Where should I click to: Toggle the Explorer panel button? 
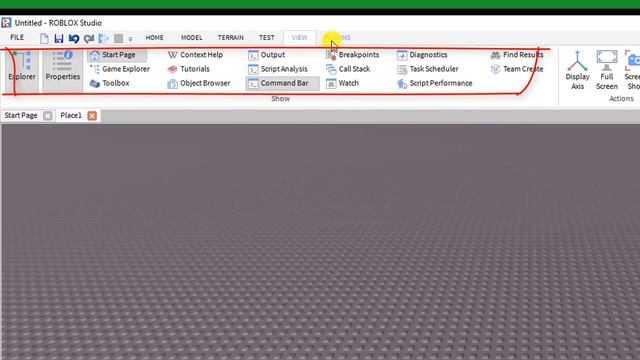(x=22, y=70)
